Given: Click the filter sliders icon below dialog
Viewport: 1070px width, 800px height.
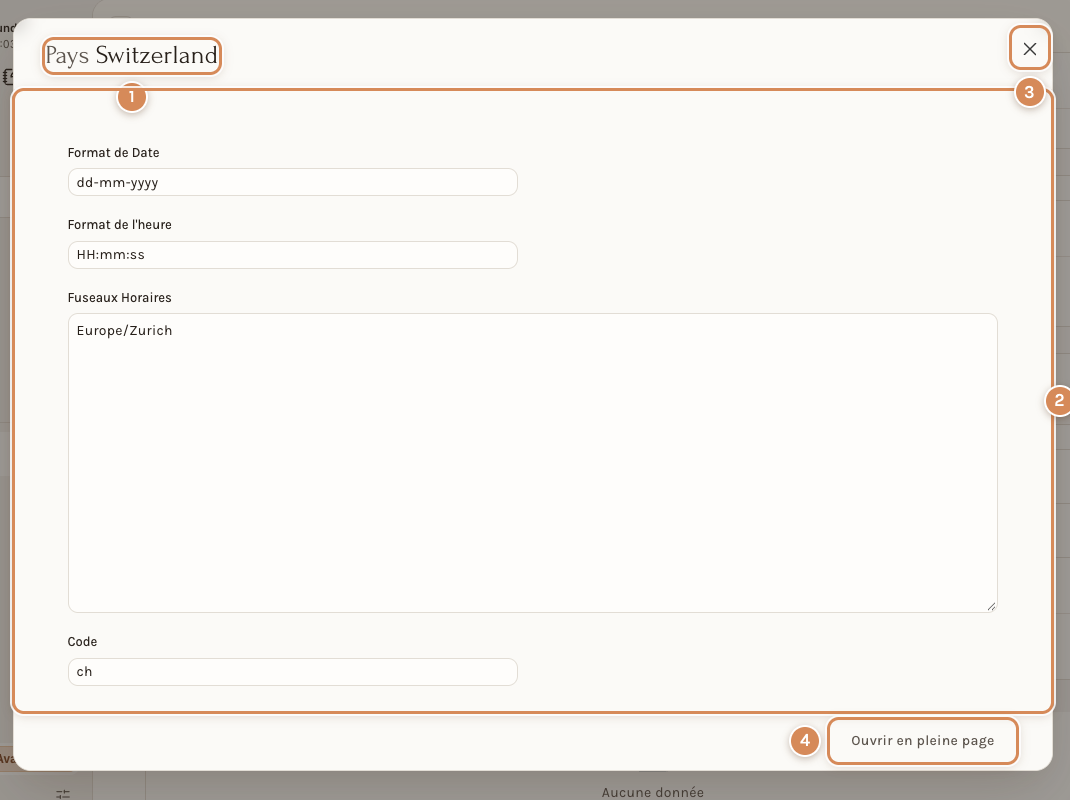Looking at the screenshot, I should pos(63,793).
